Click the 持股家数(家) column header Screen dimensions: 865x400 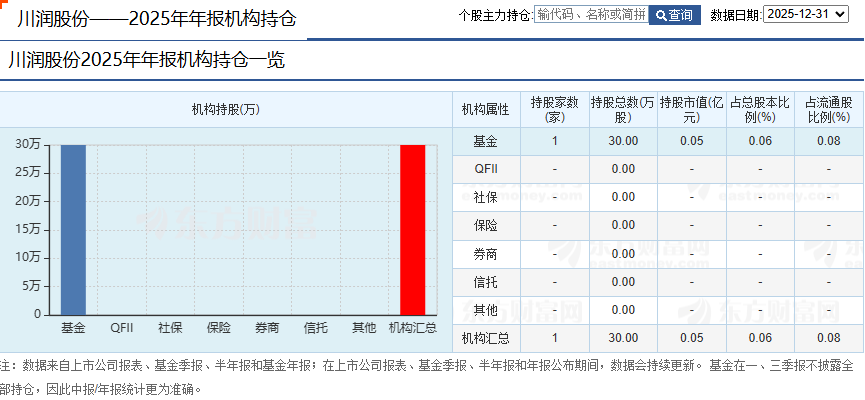[554, 109]
